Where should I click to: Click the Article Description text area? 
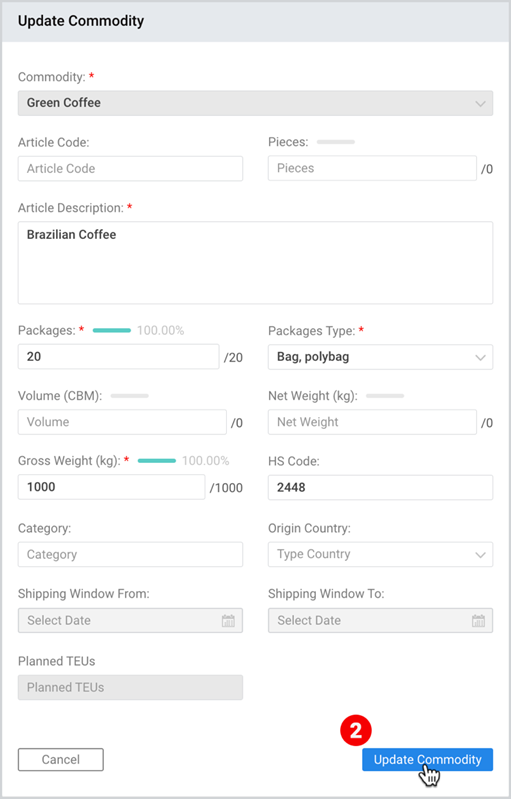point(255,262)
